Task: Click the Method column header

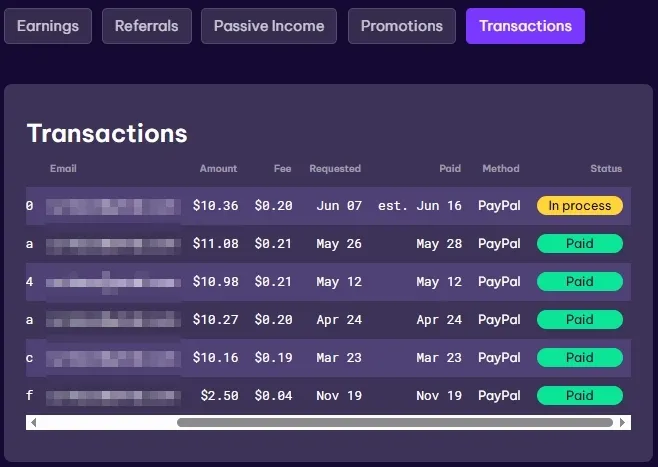Action: coord(500,169)
